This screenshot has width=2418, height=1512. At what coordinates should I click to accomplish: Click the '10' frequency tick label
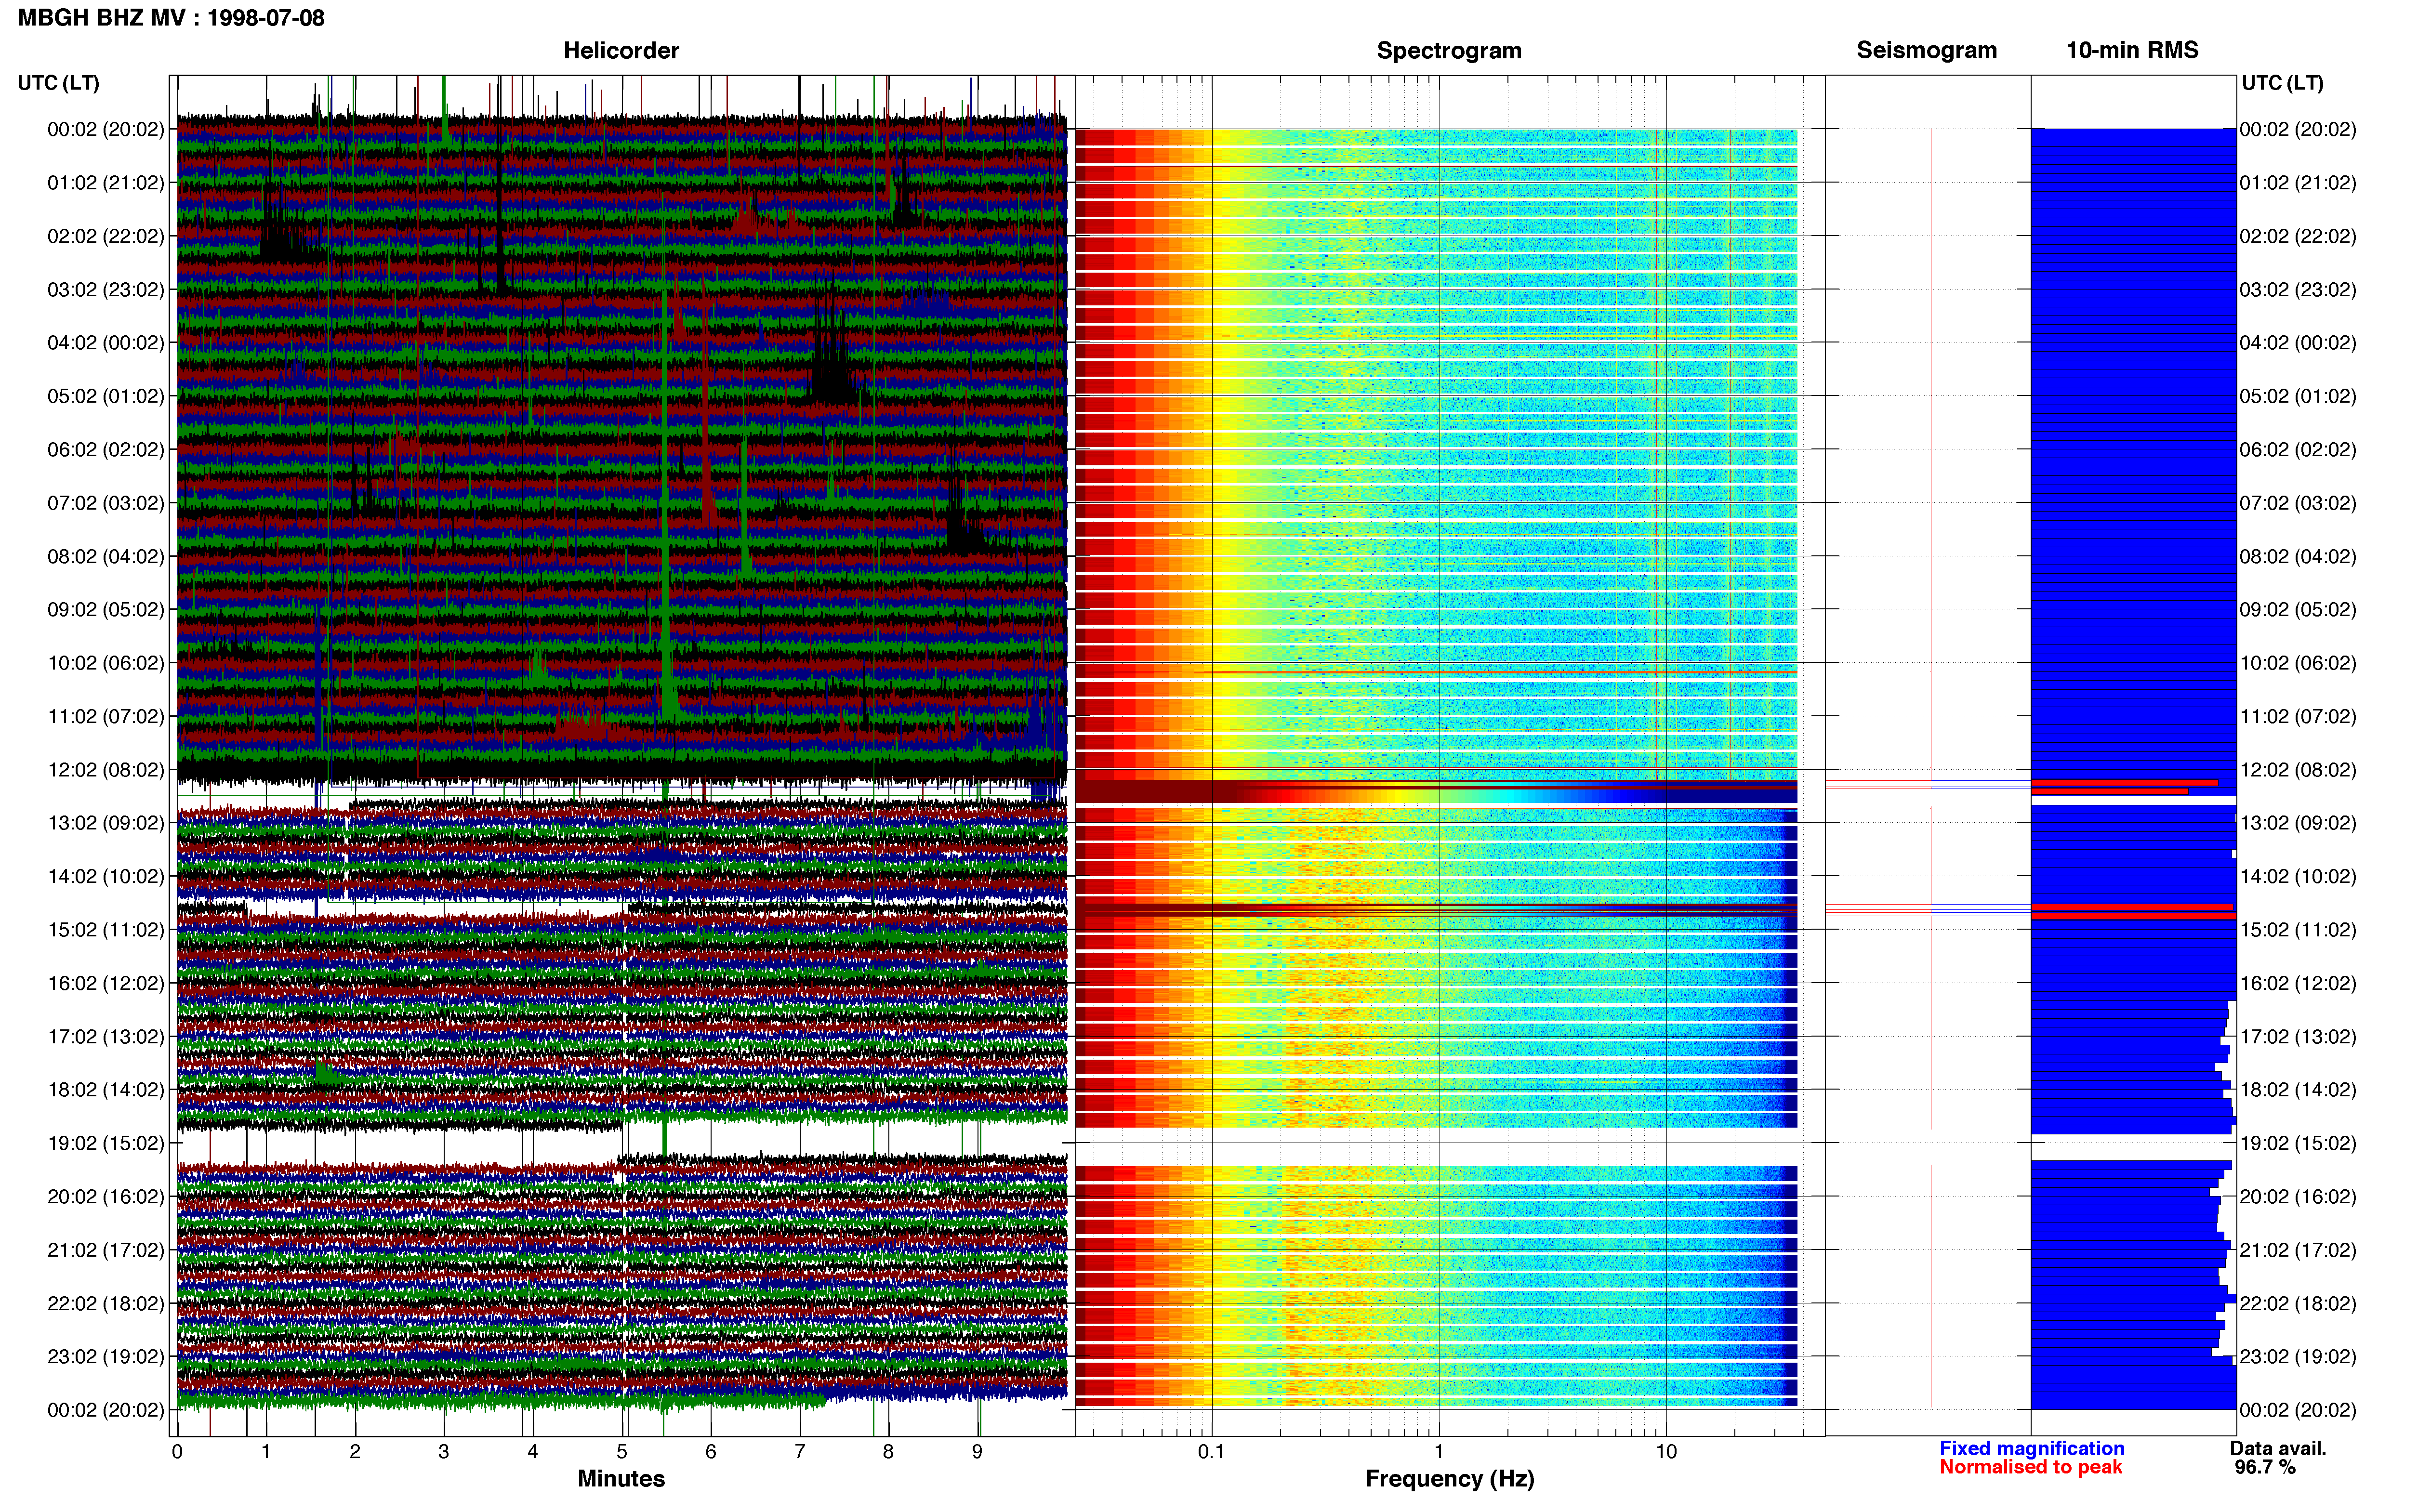1666,1451
